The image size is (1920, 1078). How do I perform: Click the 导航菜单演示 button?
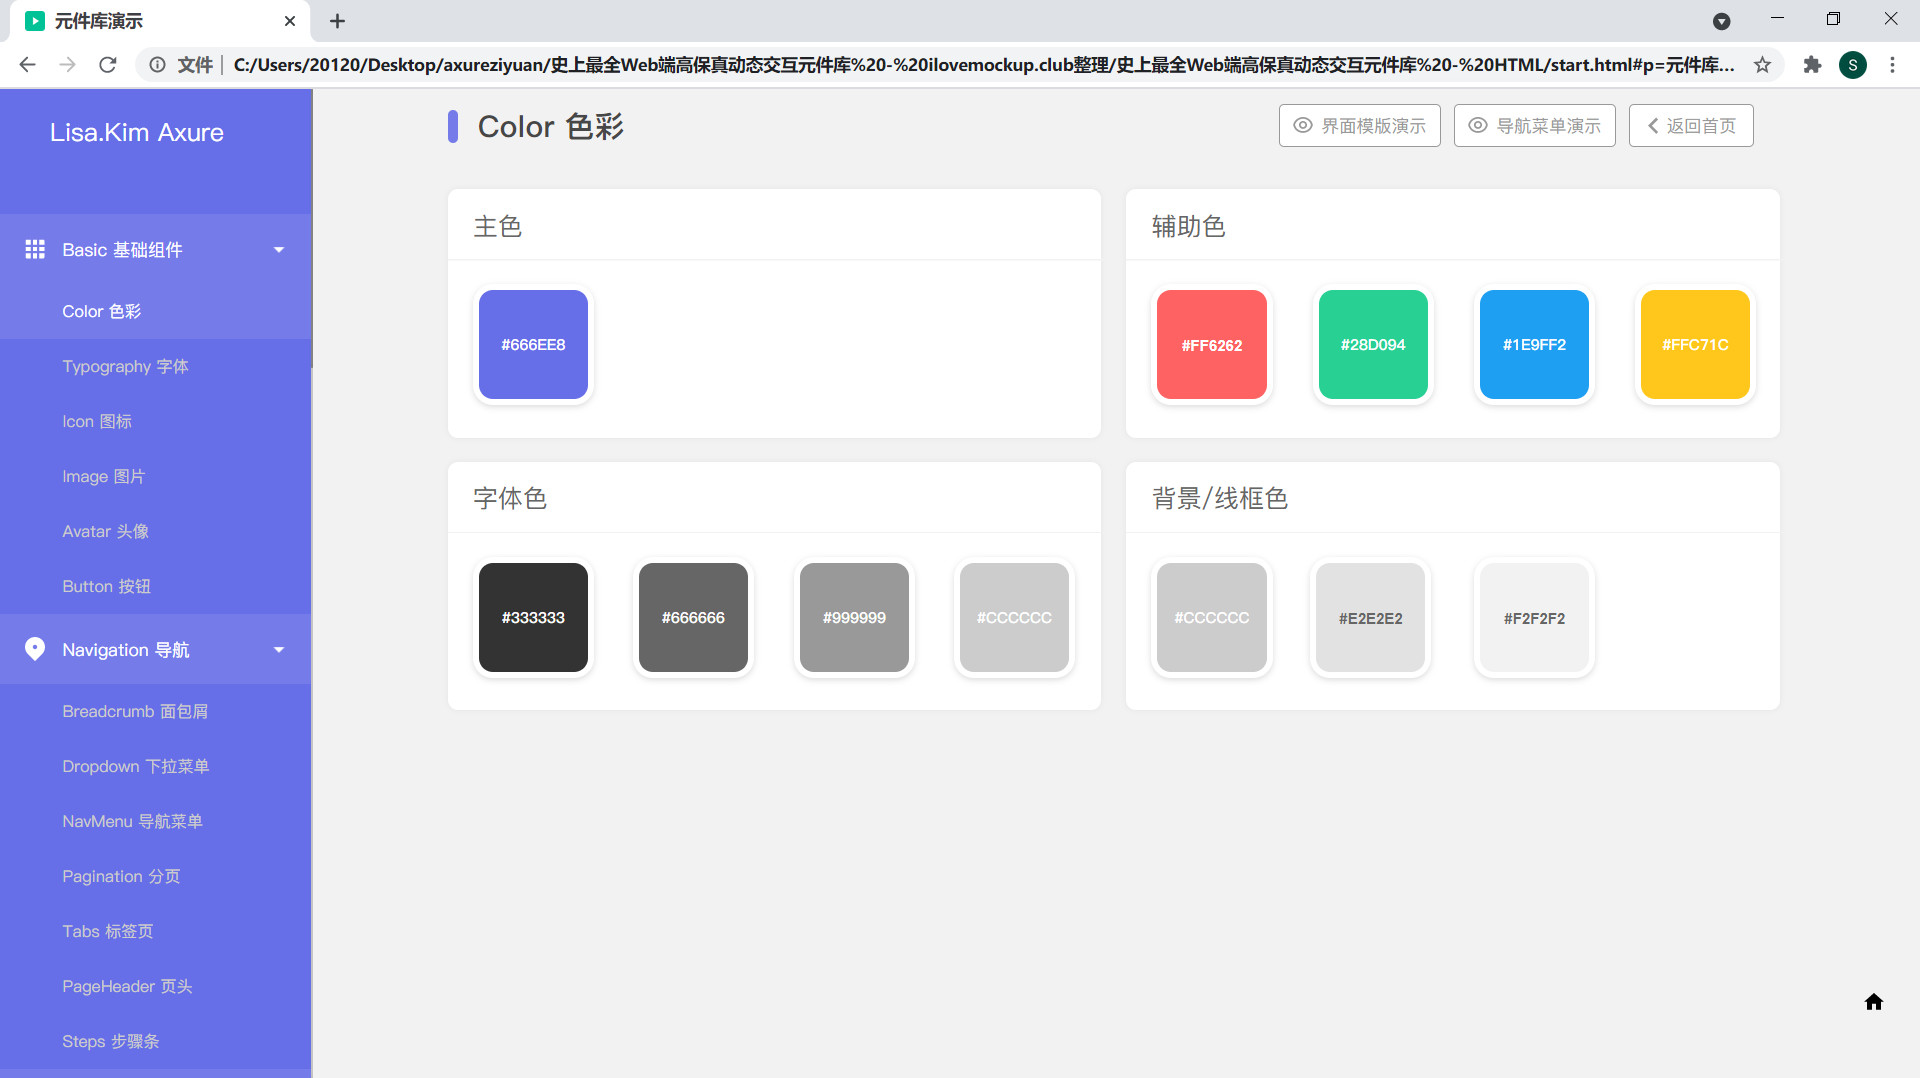tap(1534, 126)
